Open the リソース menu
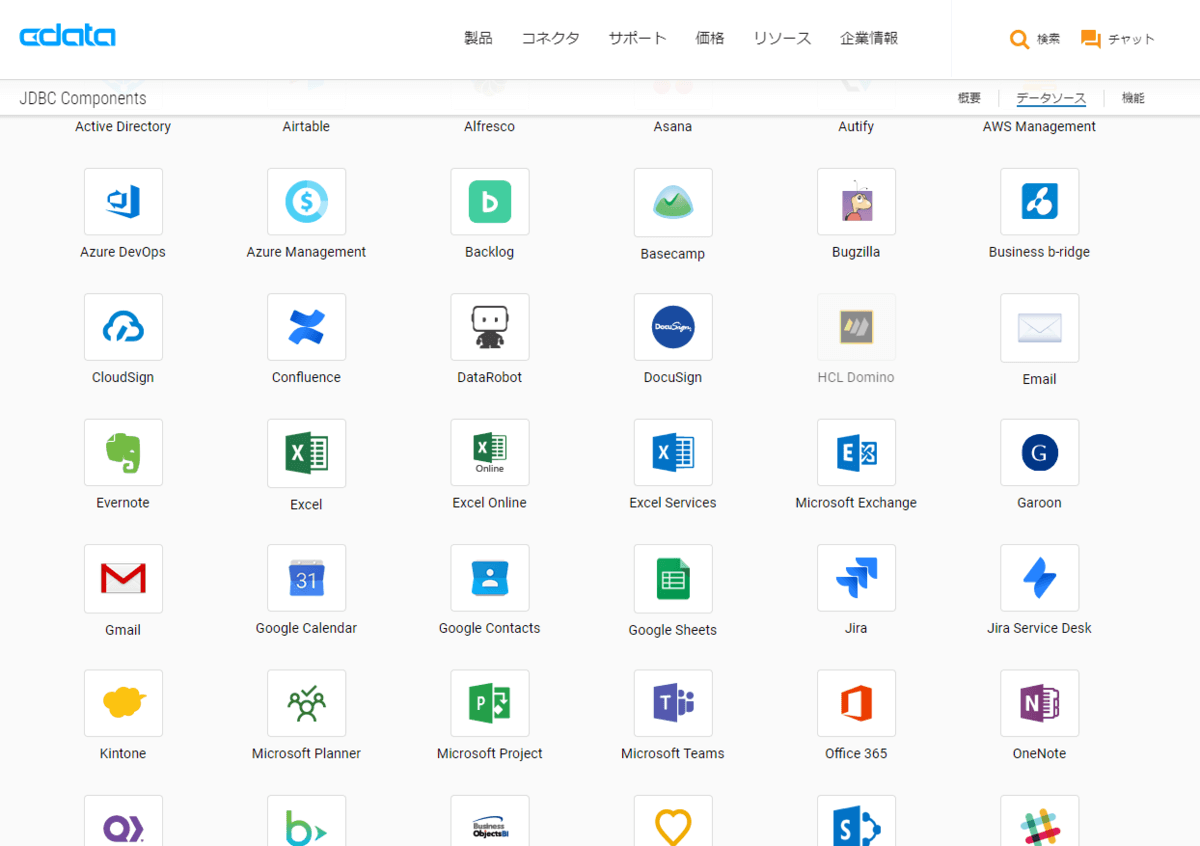1200x846 pixels. [x=782, y=38]
